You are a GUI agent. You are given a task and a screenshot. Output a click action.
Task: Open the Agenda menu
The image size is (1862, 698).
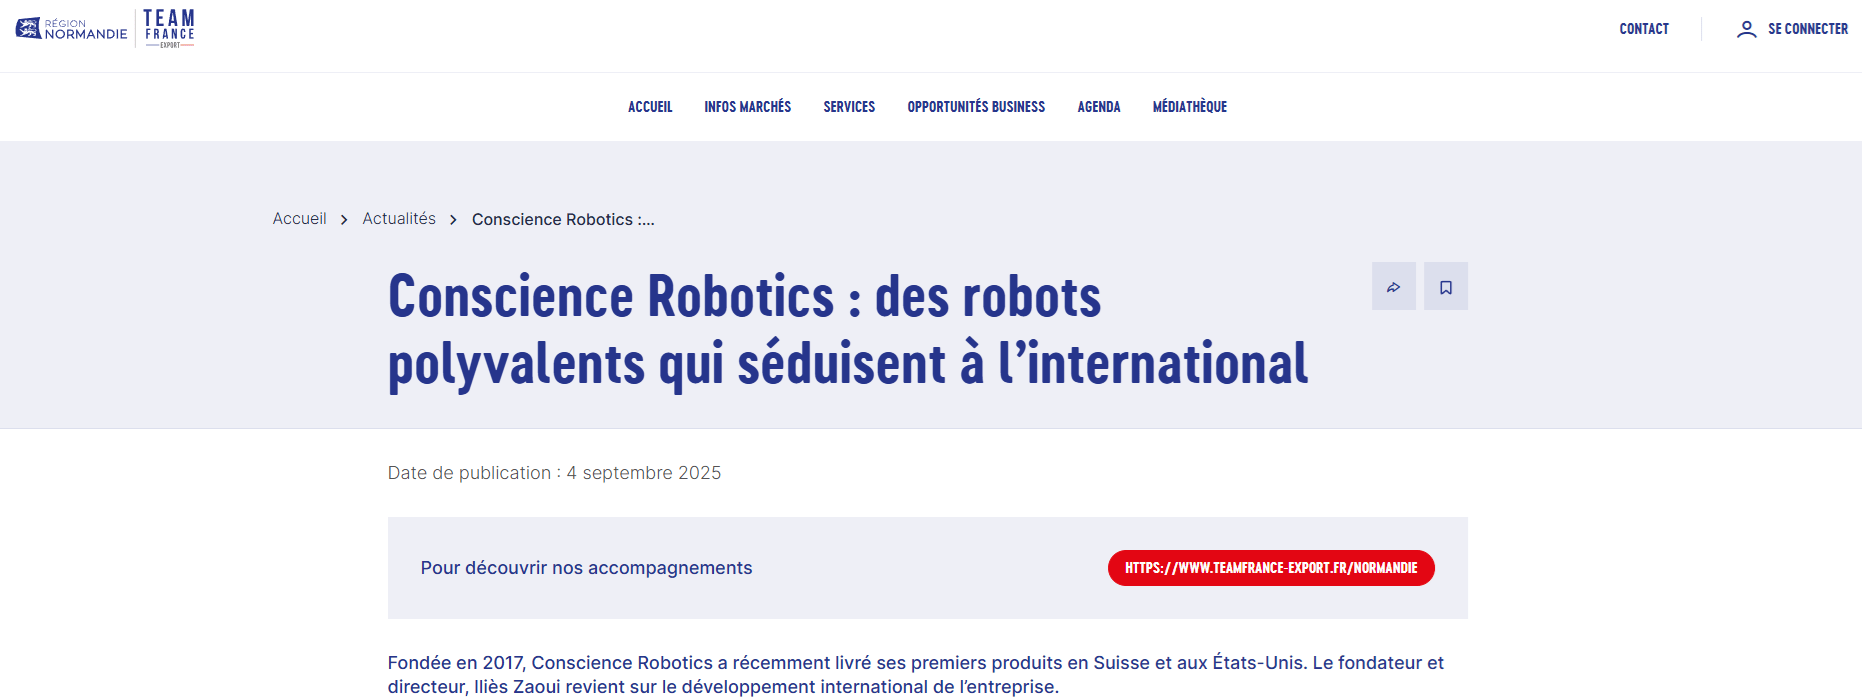click(1099, 107)
